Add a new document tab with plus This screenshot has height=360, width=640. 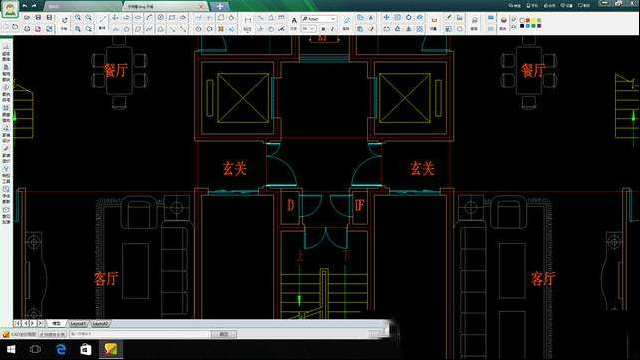[x=220, y=6]
